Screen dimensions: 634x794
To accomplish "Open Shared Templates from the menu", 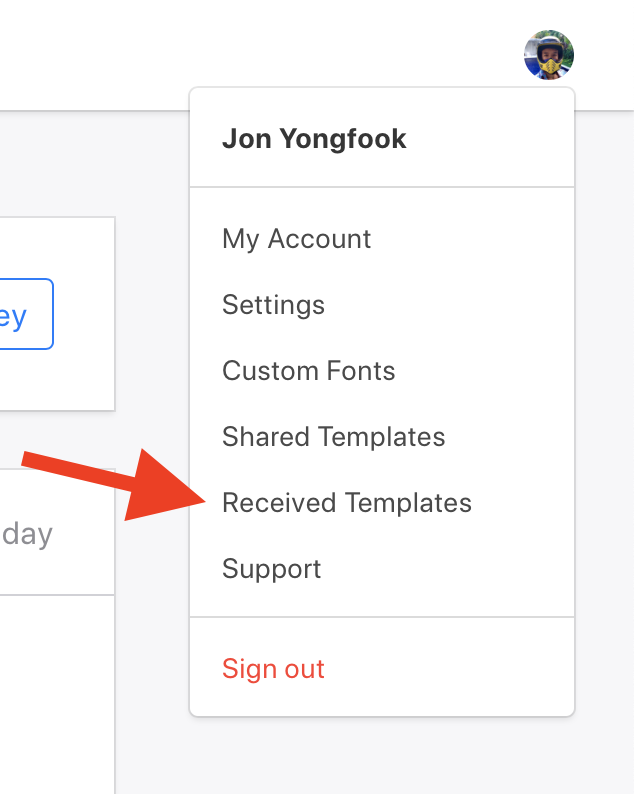I will [333, 437].
